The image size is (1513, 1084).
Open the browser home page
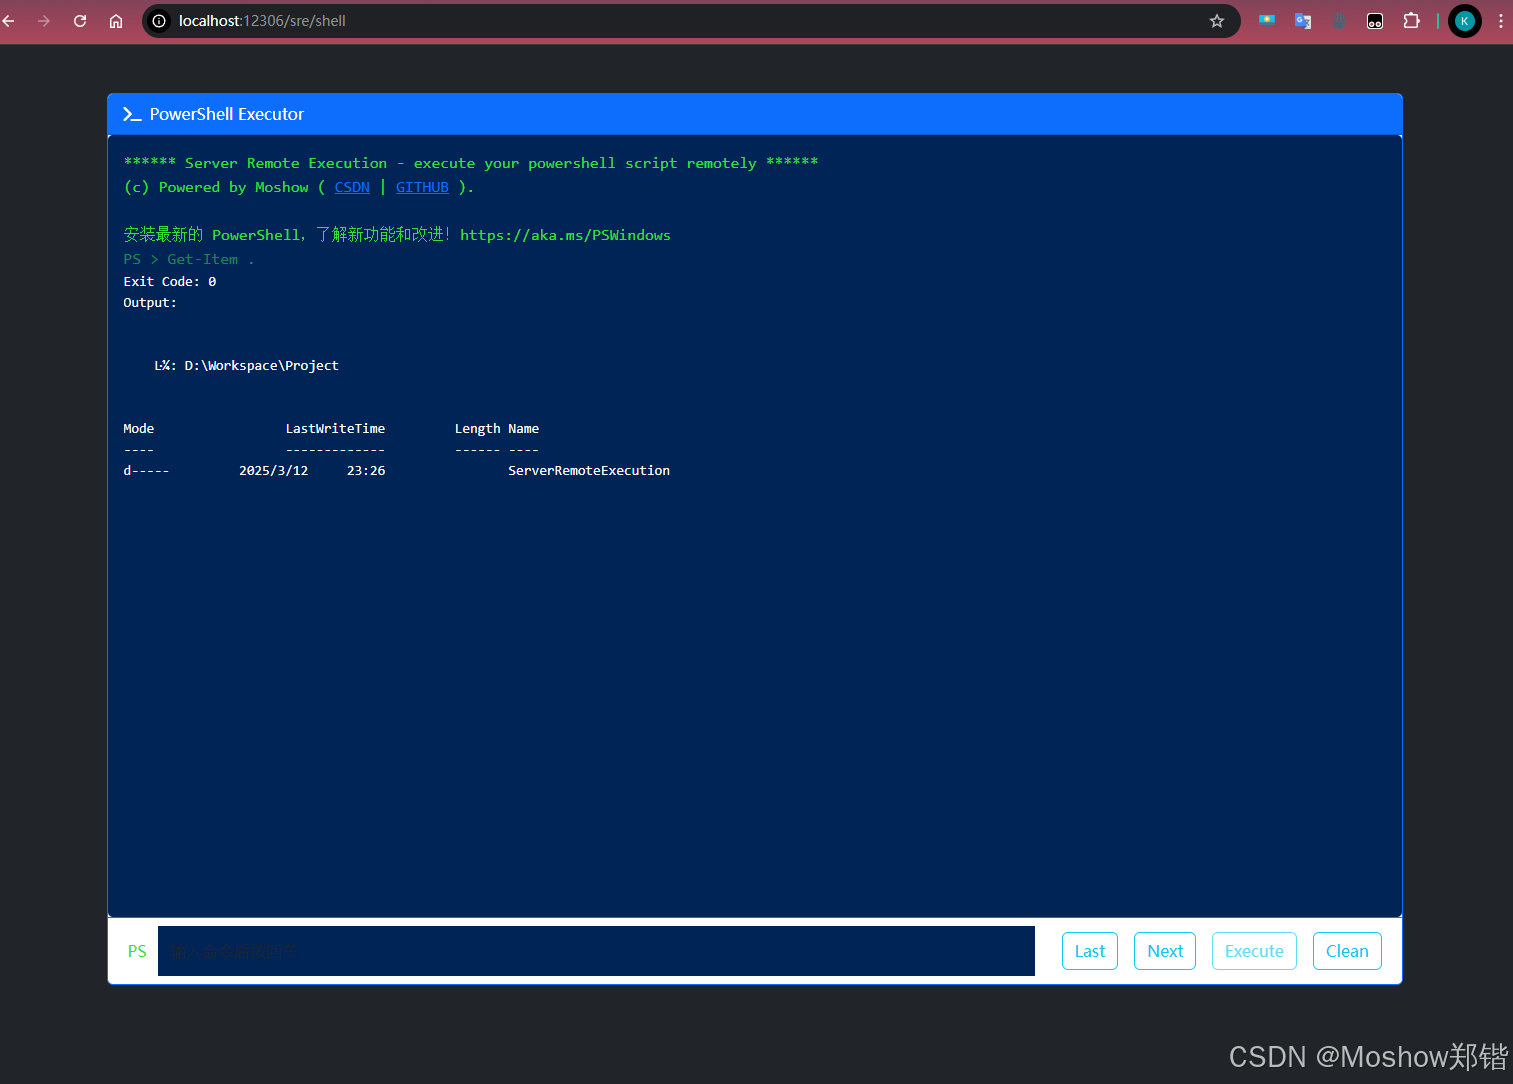tap(116, 21)
